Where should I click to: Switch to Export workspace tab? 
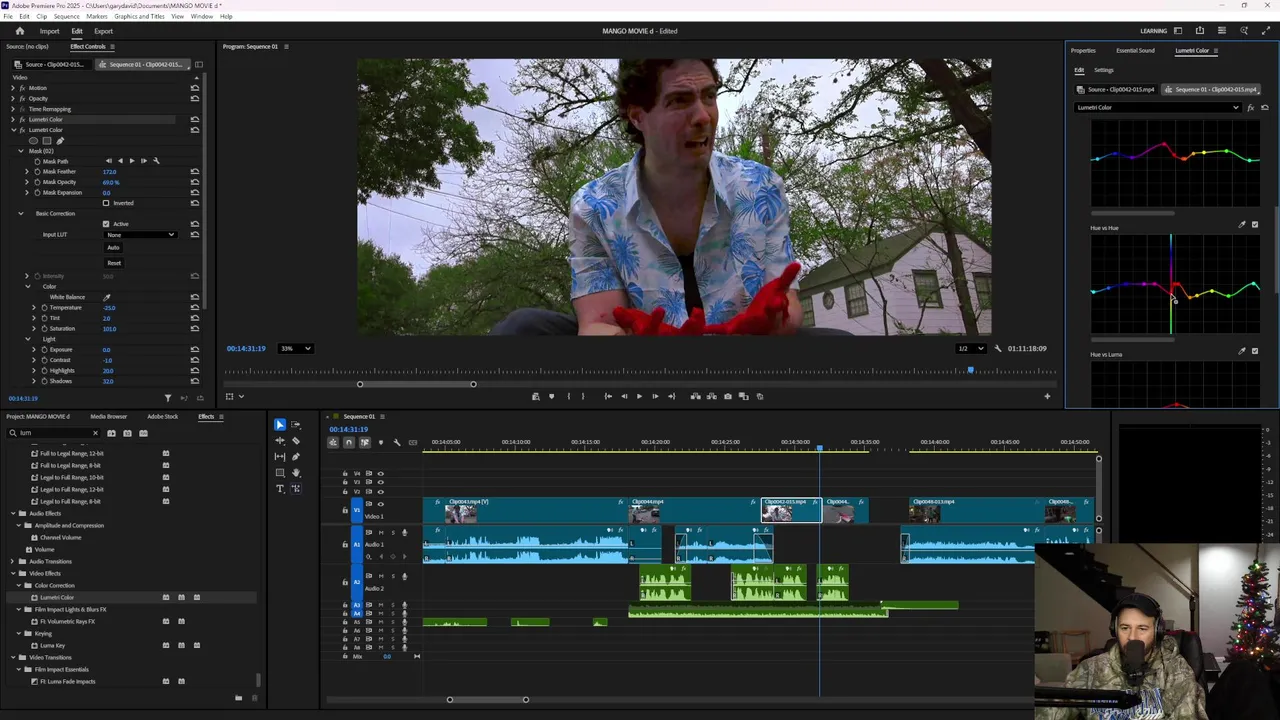(103, 31)
